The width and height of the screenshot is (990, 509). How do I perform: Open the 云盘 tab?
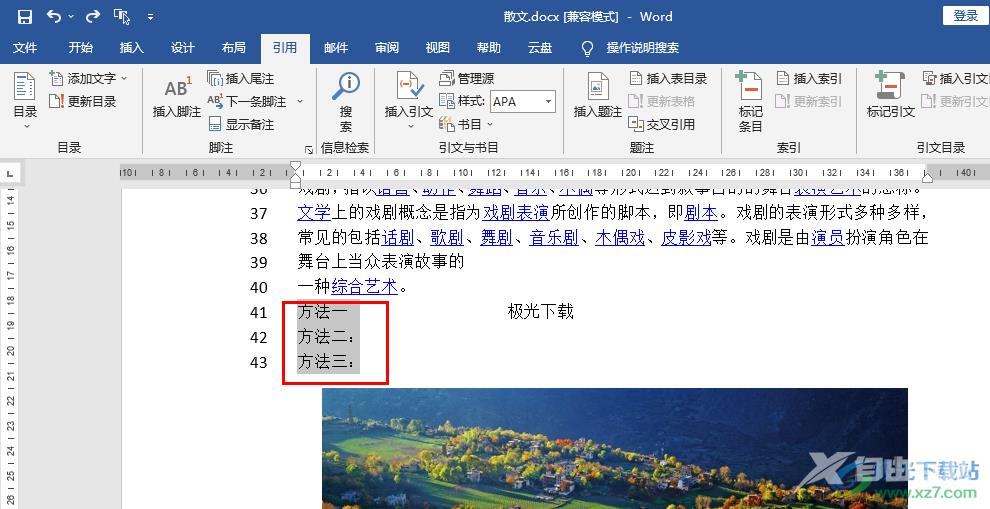click(540, 47)
